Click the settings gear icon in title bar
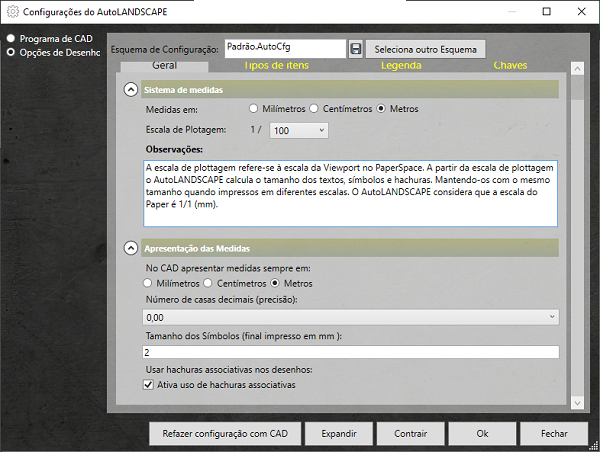 tap(11, 12)
